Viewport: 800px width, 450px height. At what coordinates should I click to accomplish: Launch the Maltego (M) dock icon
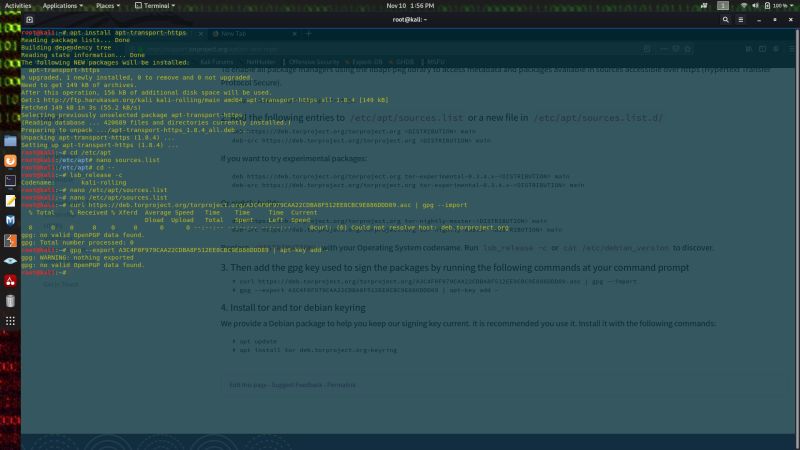pyautogui.click(x=10, y=220)
